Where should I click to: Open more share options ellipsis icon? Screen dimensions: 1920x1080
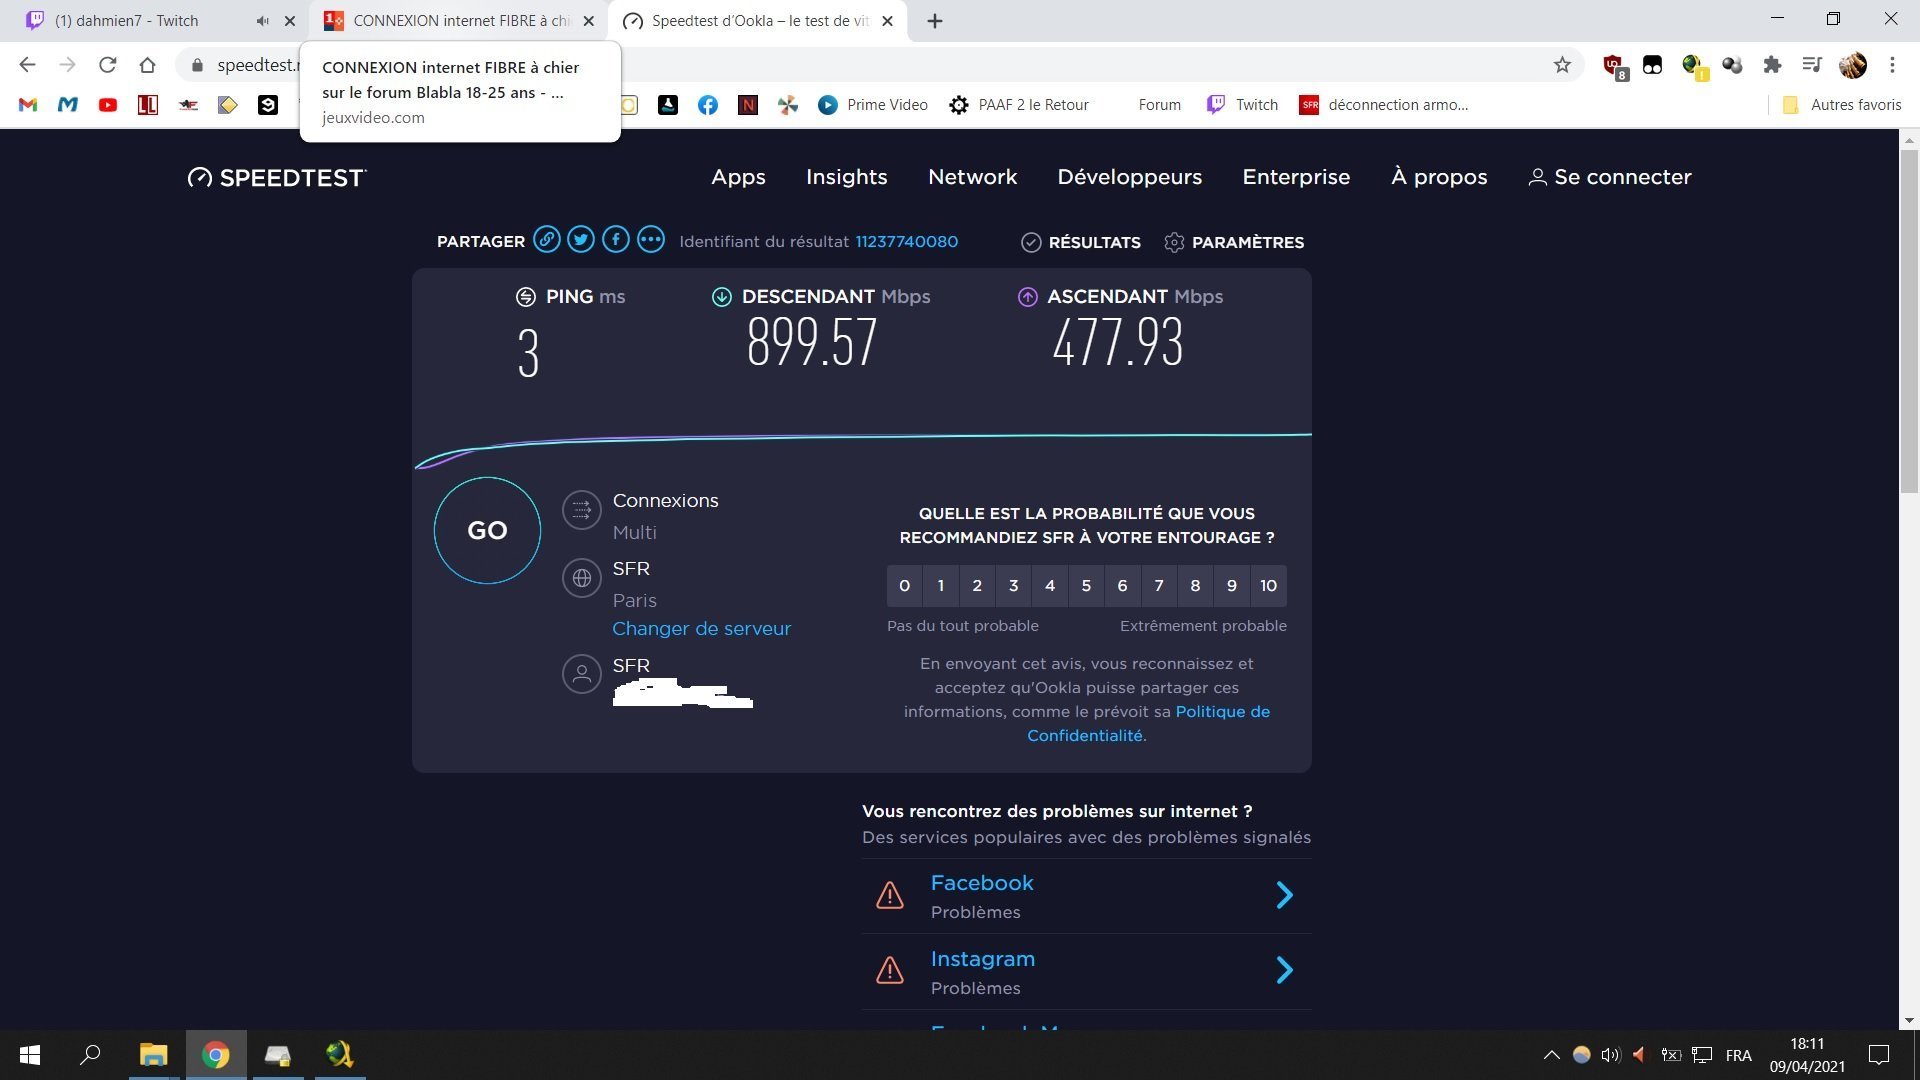pos(651,240)
